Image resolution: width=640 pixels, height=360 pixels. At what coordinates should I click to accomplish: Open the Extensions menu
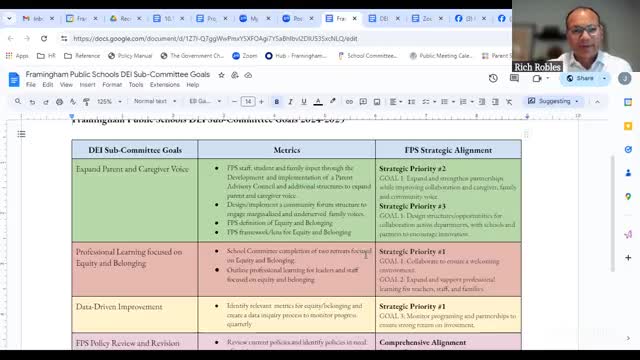coord(164,85)
